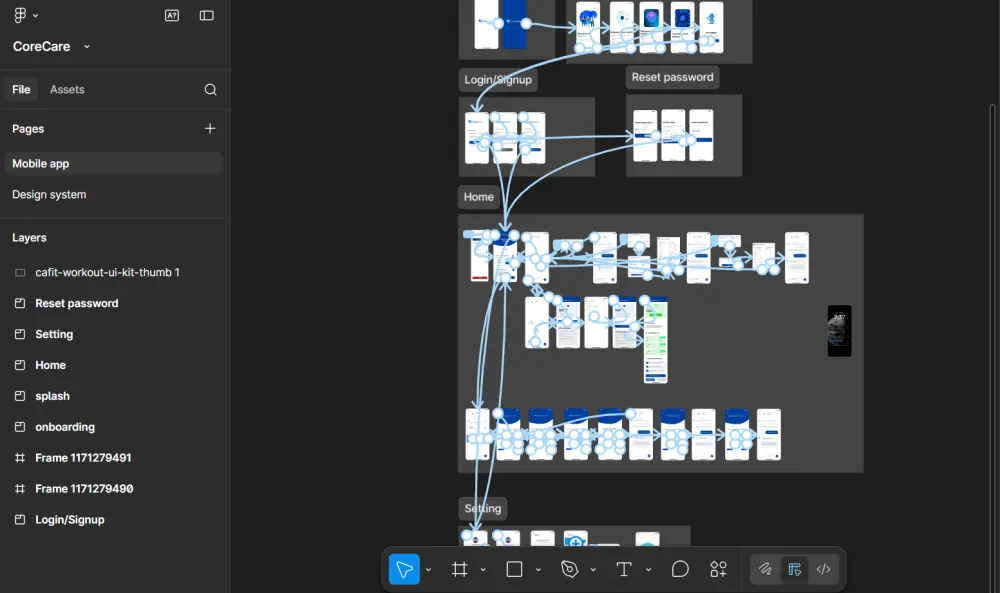The image size is (1000, 593).
Task: Open the Move tool options dropdown
Action: pyautogui.click(x=428, y=569)
